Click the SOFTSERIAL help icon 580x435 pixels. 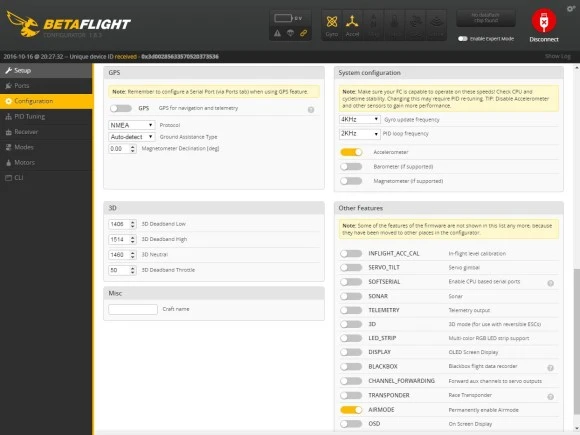click(550, 283)
